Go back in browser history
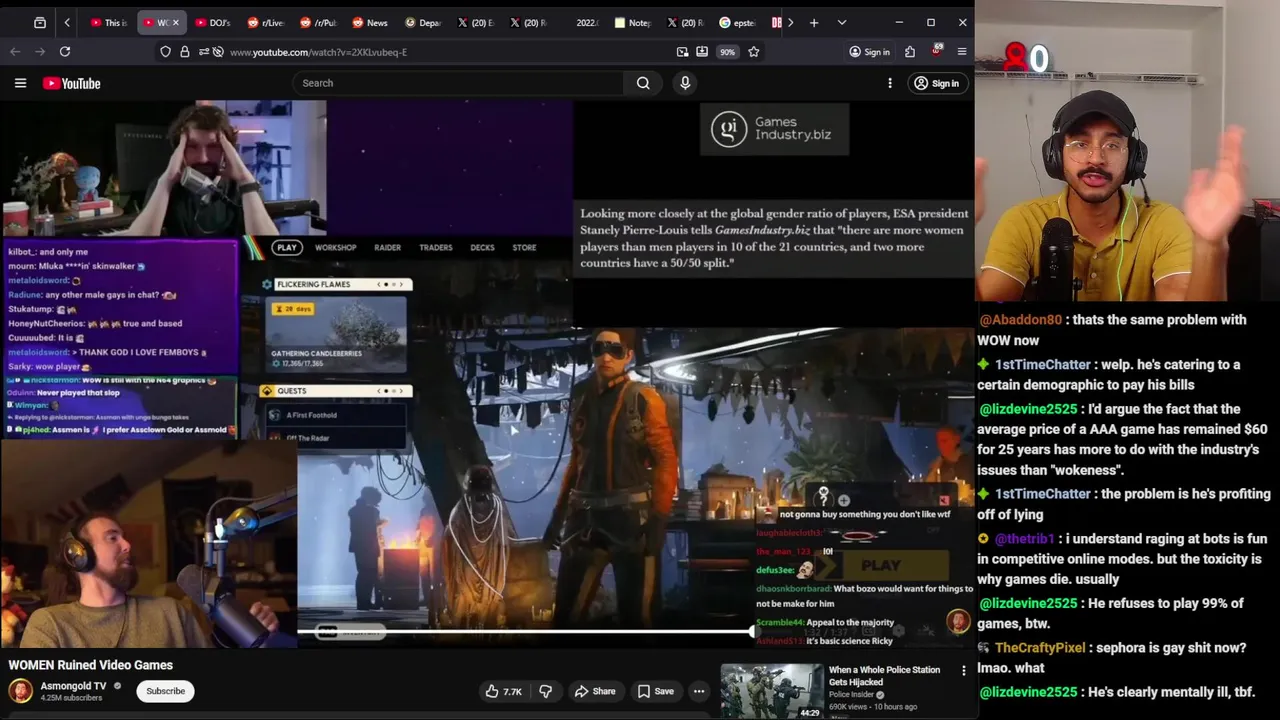Image resolution: width=1280 pixels, height=720 pixels. 15,51
